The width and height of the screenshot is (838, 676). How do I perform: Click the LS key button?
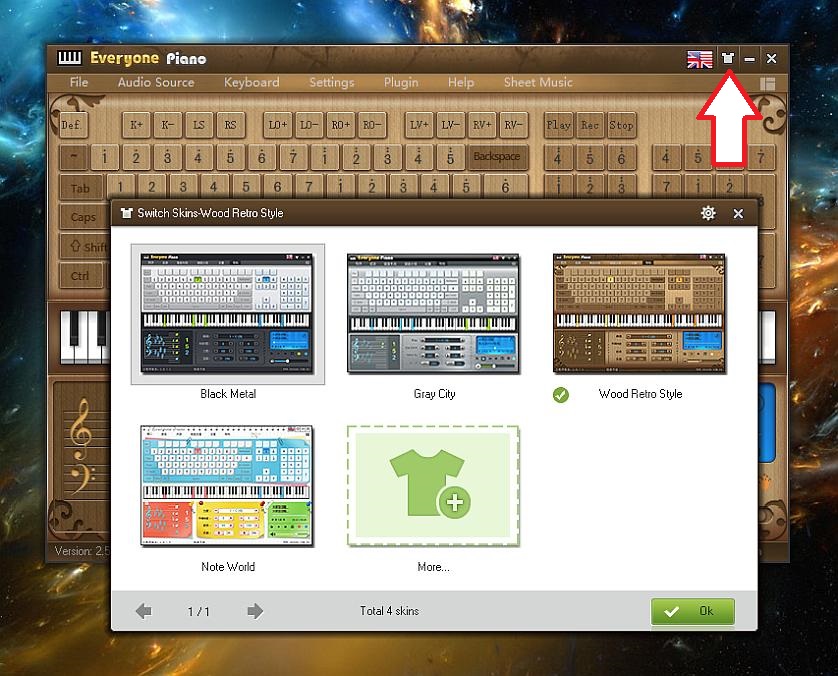(199, 125)
